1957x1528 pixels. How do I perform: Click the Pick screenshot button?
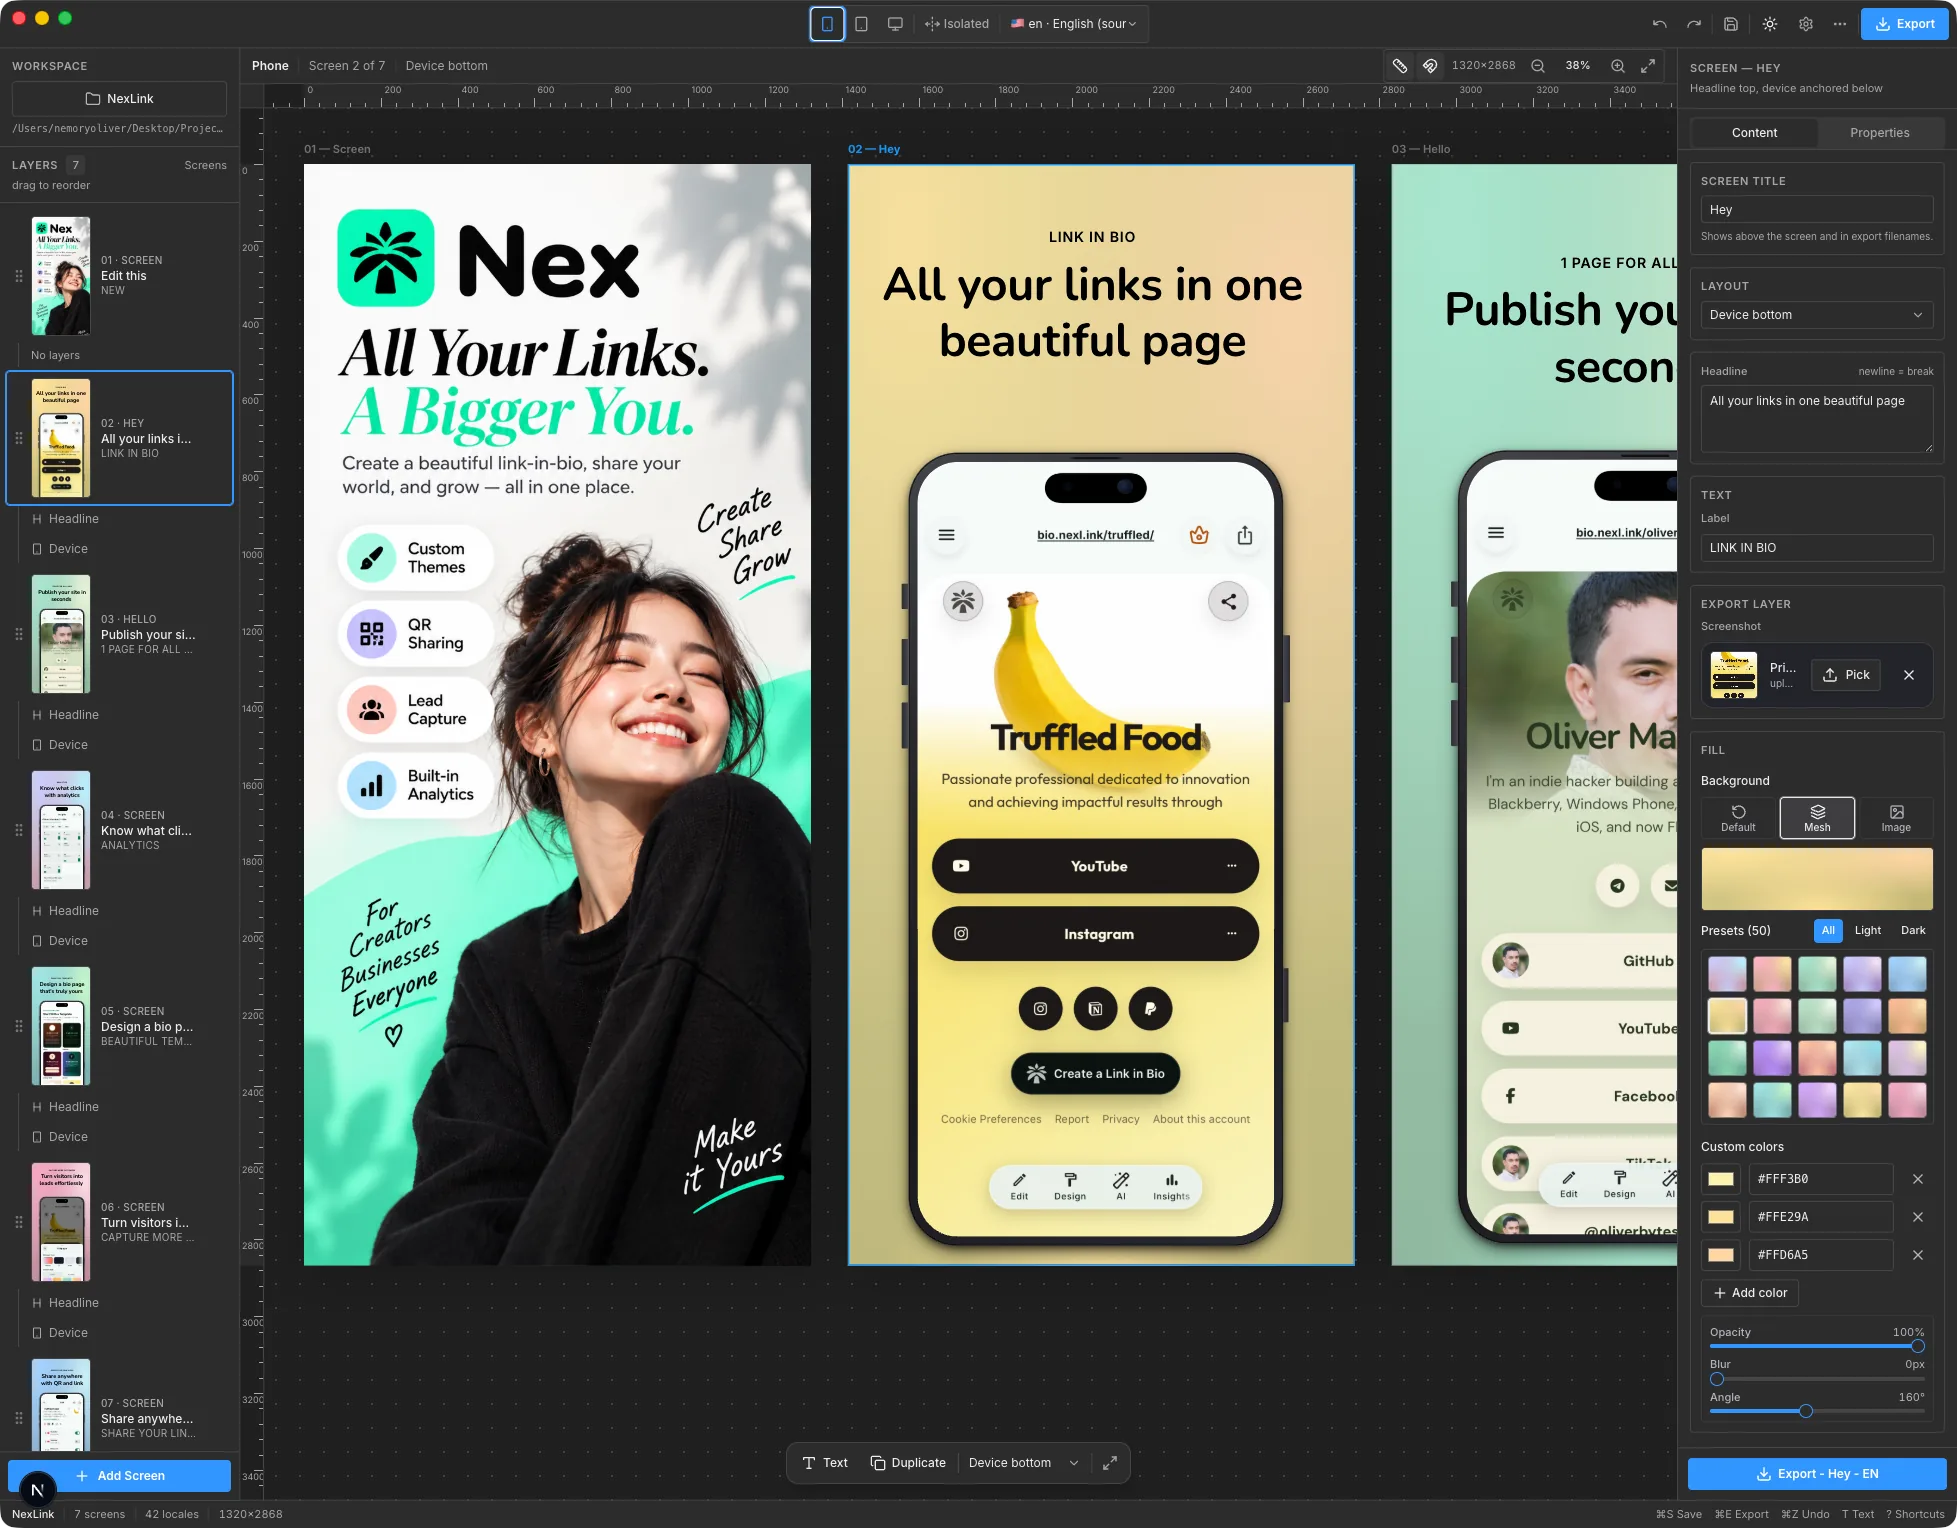coord(1846,675)
